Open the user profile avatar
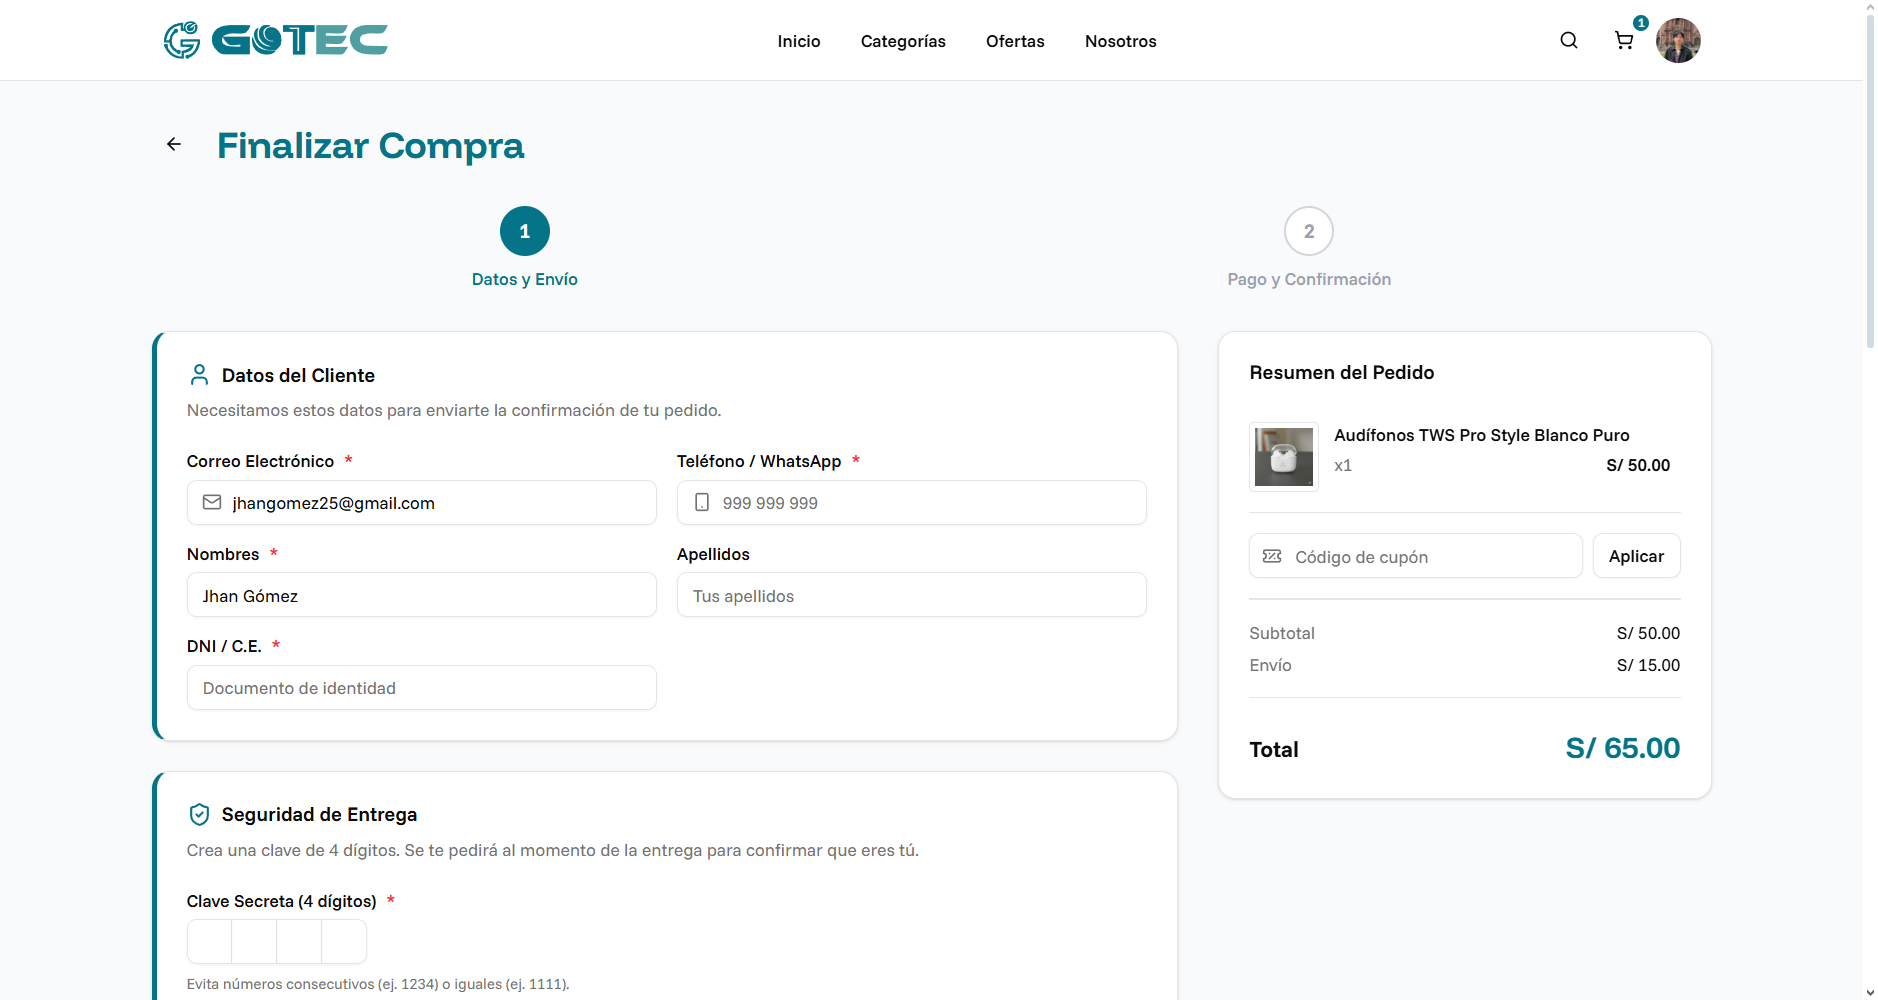1878x1000 pixels. click(1677, 41)
